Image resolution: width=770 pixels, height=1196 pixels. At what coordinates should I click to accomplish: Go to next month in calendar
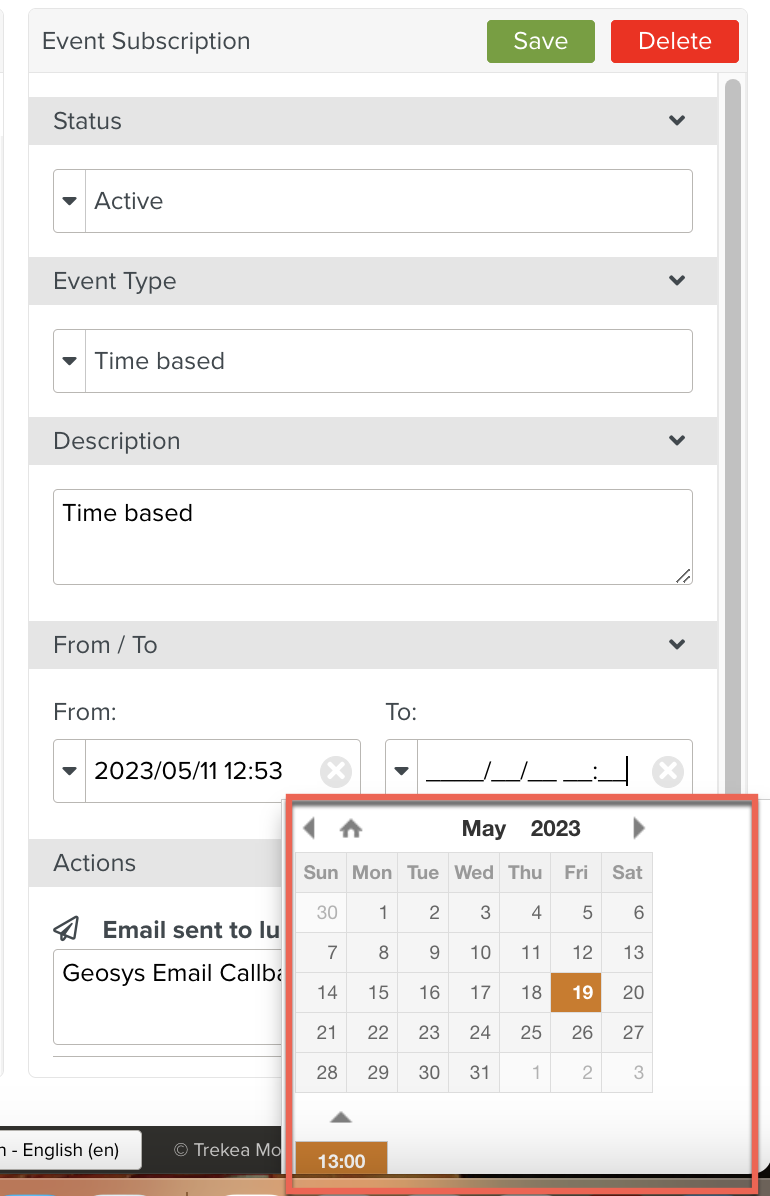coord(639,828)
